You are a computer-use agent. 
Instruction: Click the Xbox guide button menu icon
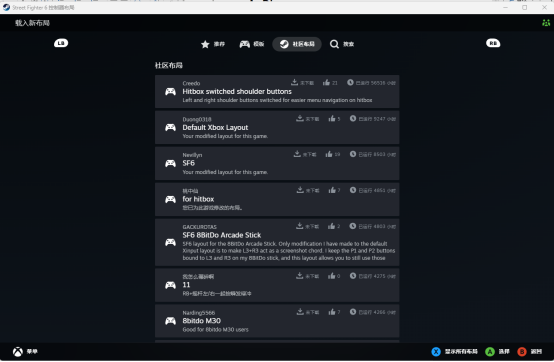coord(18,351)
